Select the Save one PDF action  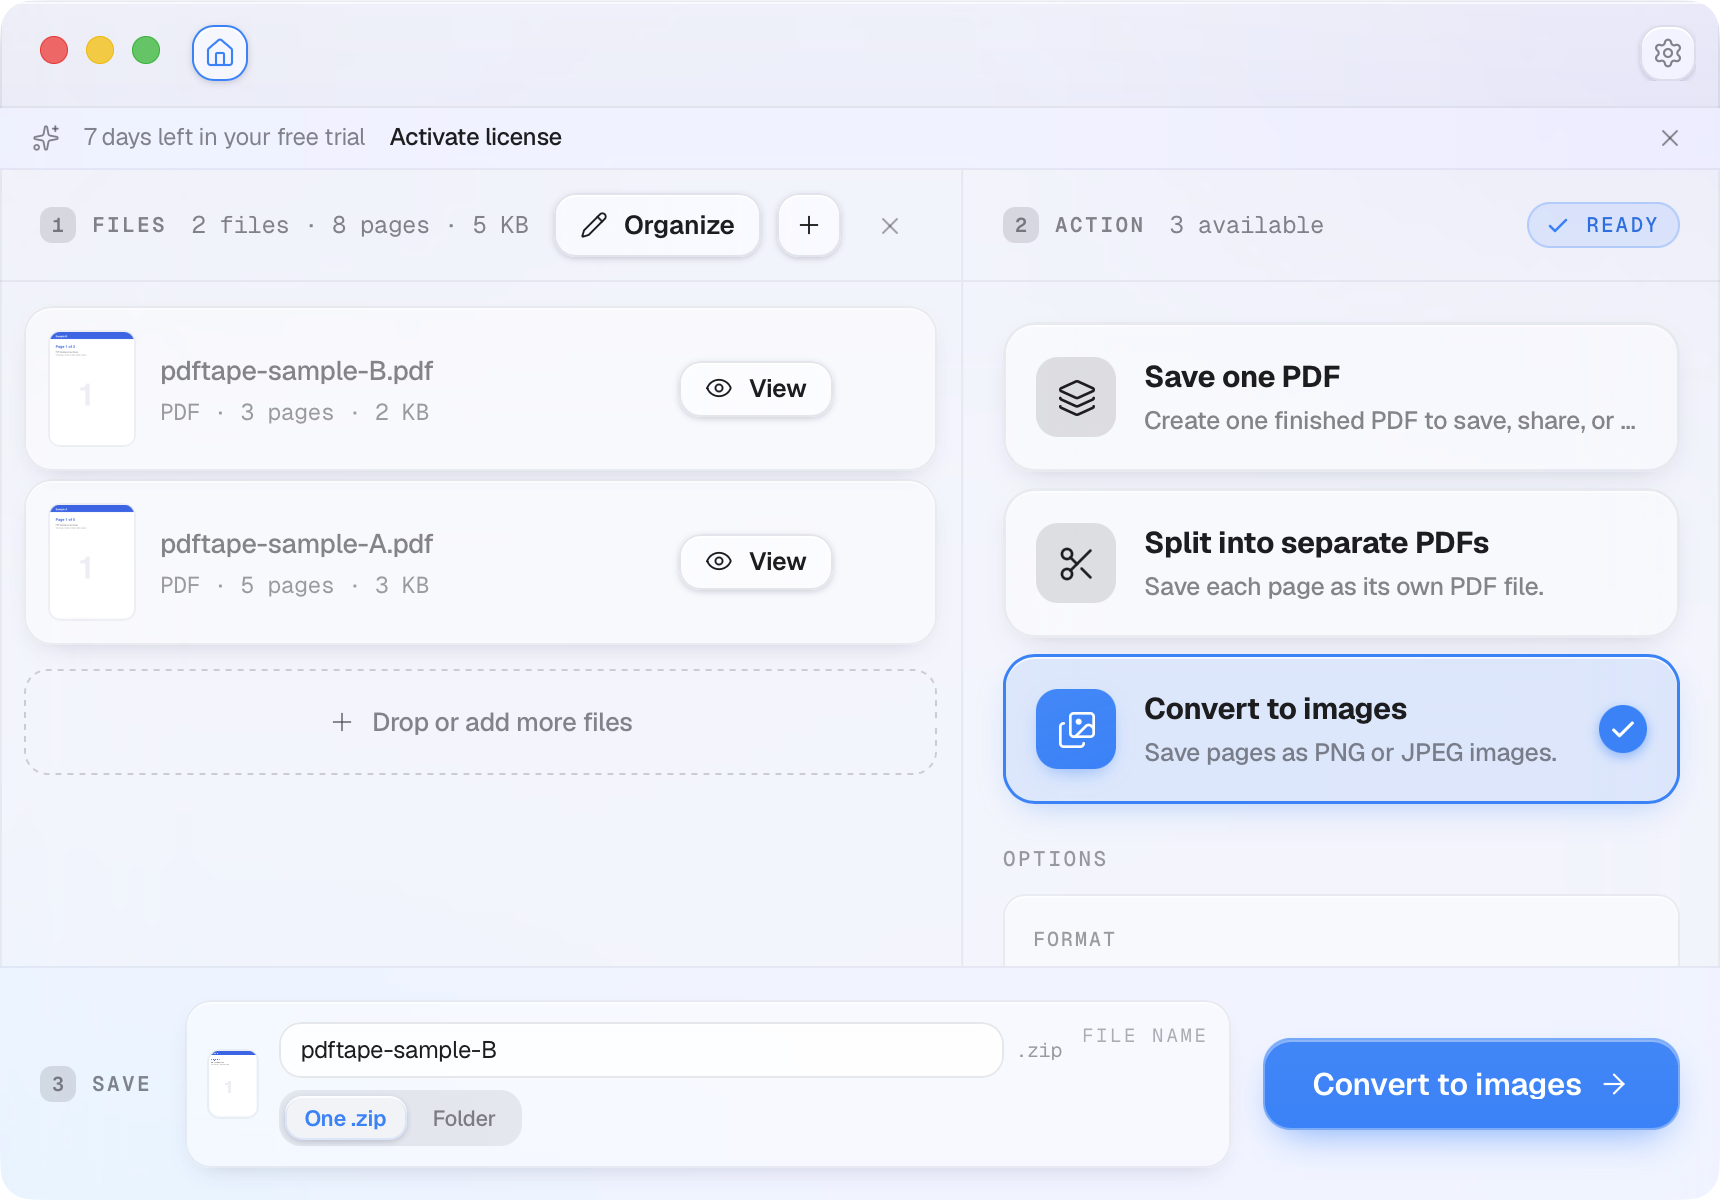[1341, 397]
